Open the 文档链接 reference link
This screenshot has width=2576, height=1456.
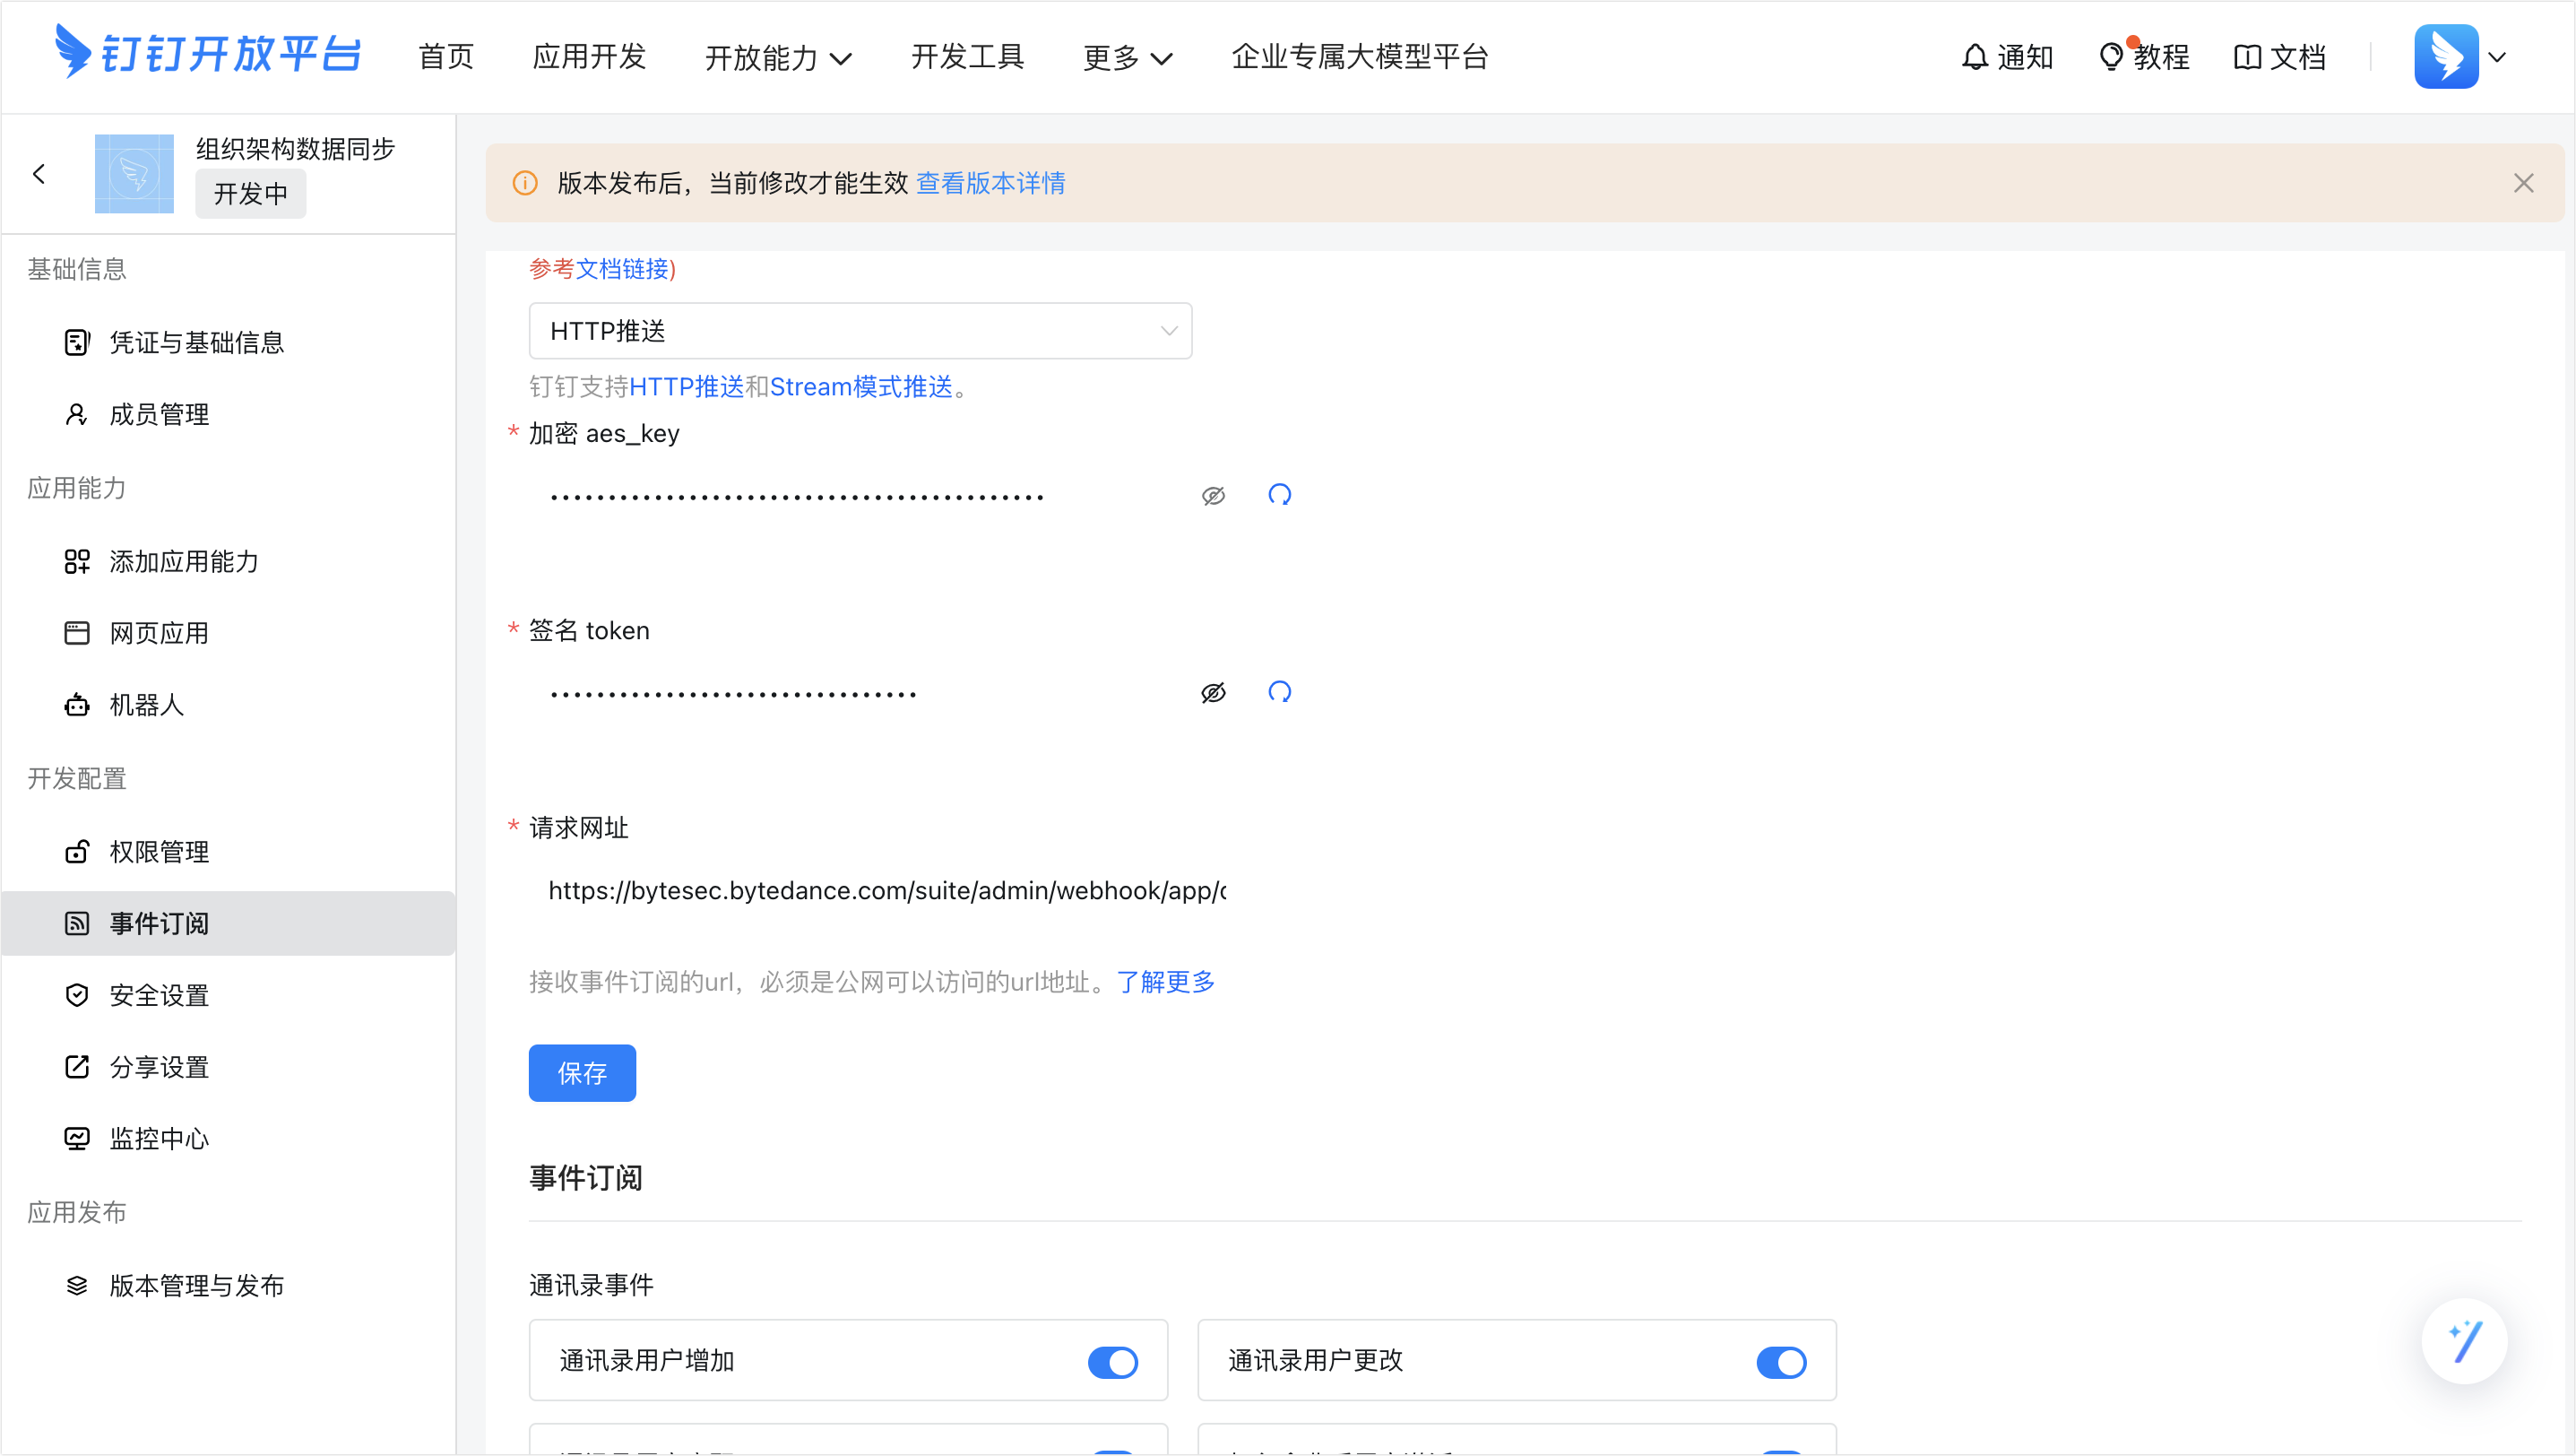(x=622, y=269)
